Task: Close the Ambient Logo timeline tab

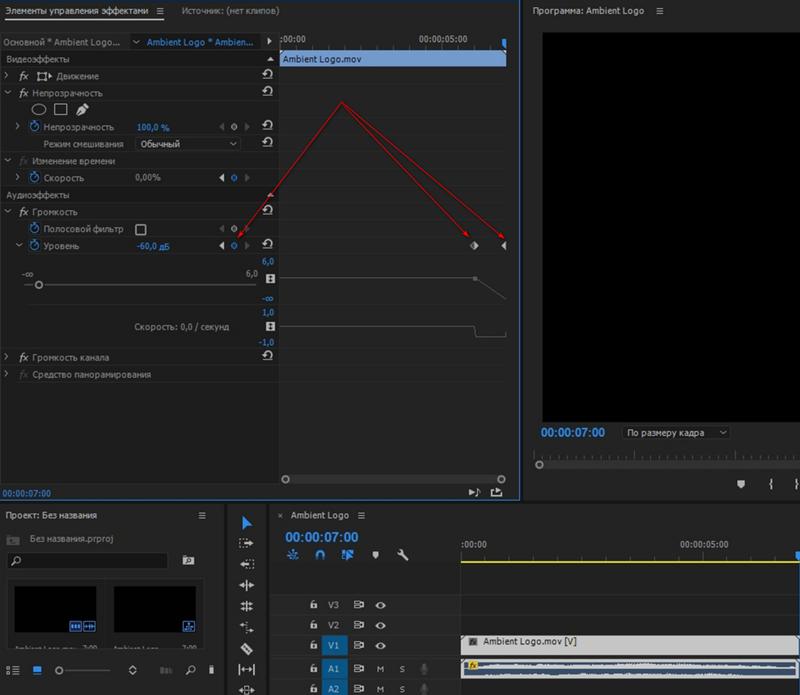Action: [280, 516]
